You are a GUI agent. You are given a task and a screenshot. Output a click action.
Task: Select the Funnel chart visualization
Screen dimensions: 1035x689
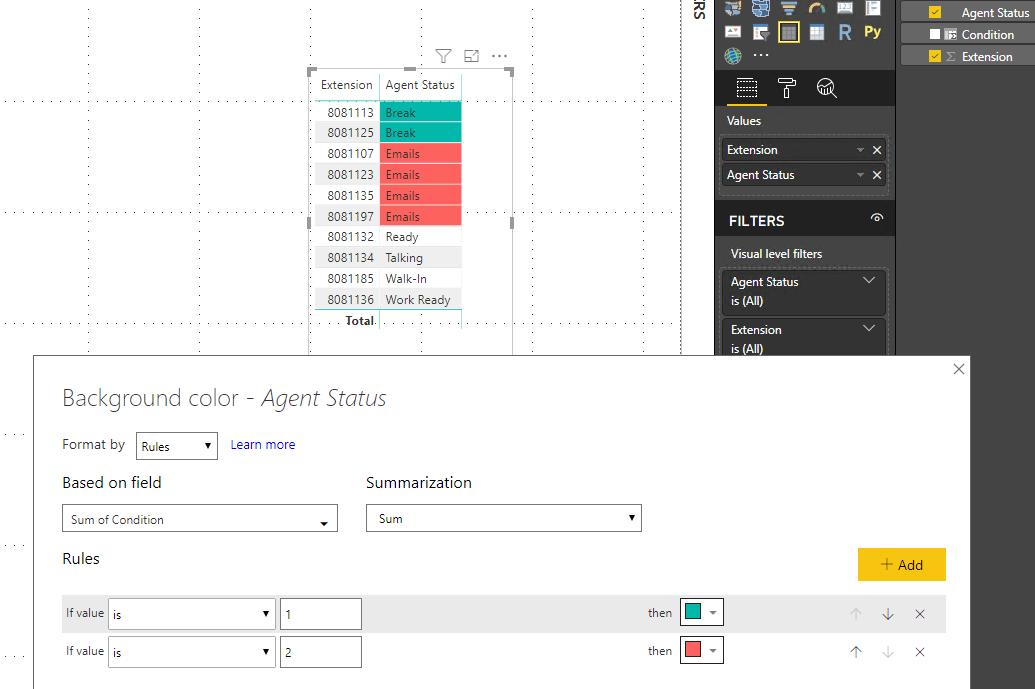pos(789,8)
